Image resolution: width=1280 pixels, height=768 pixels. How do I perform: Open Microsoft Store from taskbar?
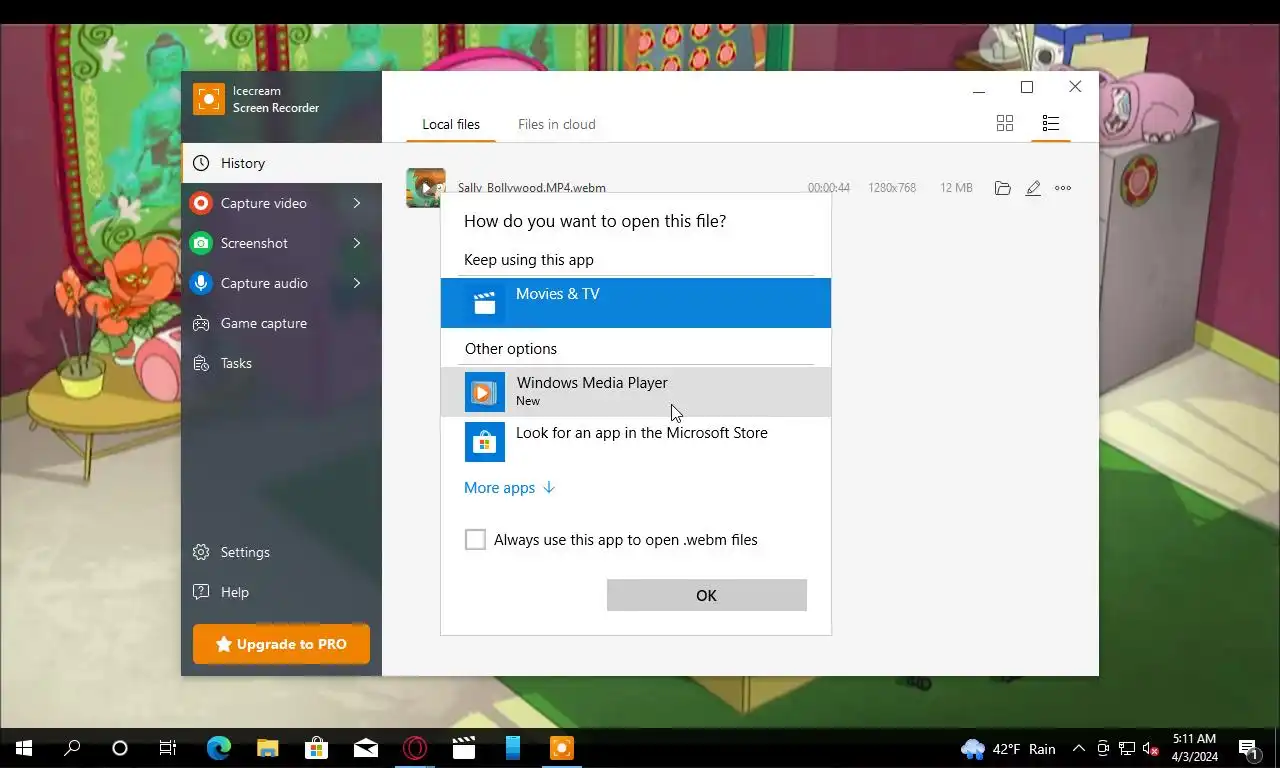[316, 748]
